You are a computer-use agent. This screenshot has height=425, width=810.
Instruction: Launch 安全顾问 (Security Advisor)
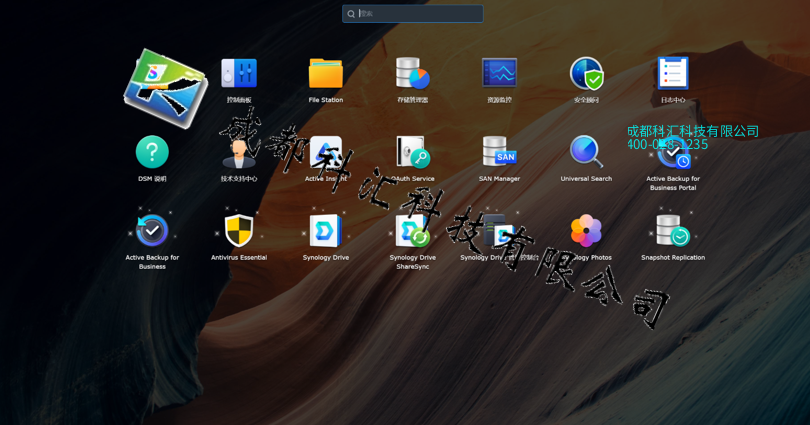click(586, 73)
